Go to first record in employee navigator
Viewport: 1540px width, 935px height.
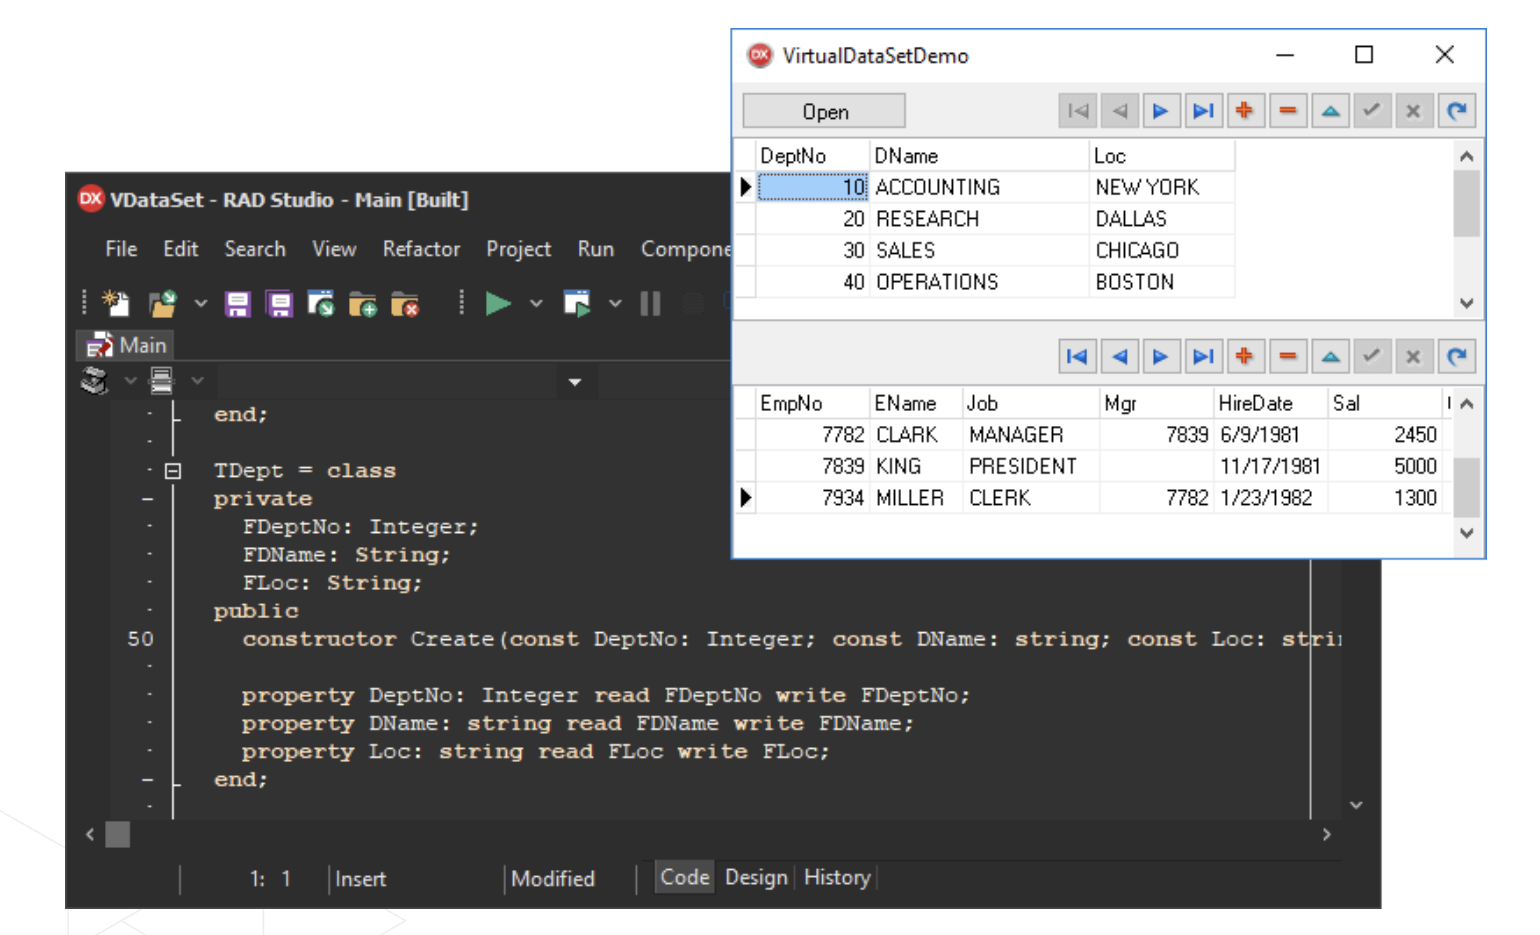click(1077, 356)
